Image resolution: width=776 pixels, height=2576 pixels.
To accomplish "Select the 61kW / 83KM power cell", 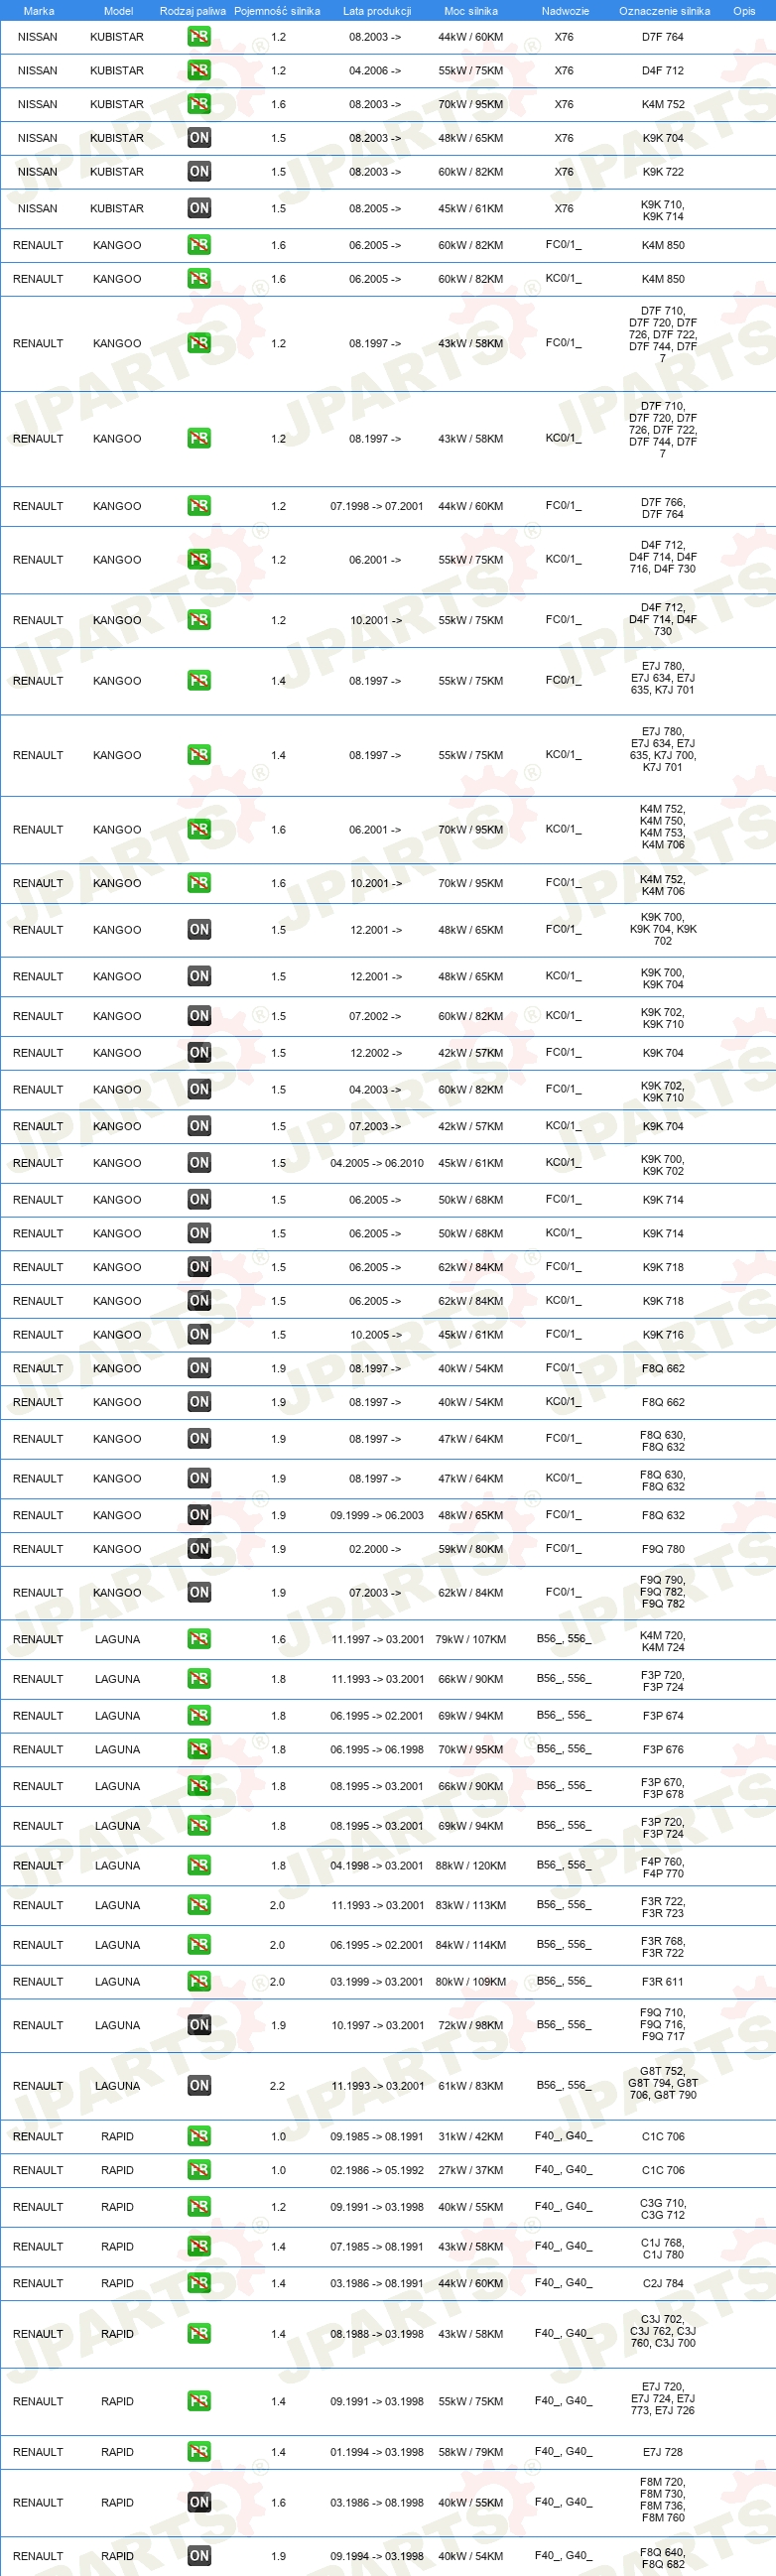I will click(471, 2086).
